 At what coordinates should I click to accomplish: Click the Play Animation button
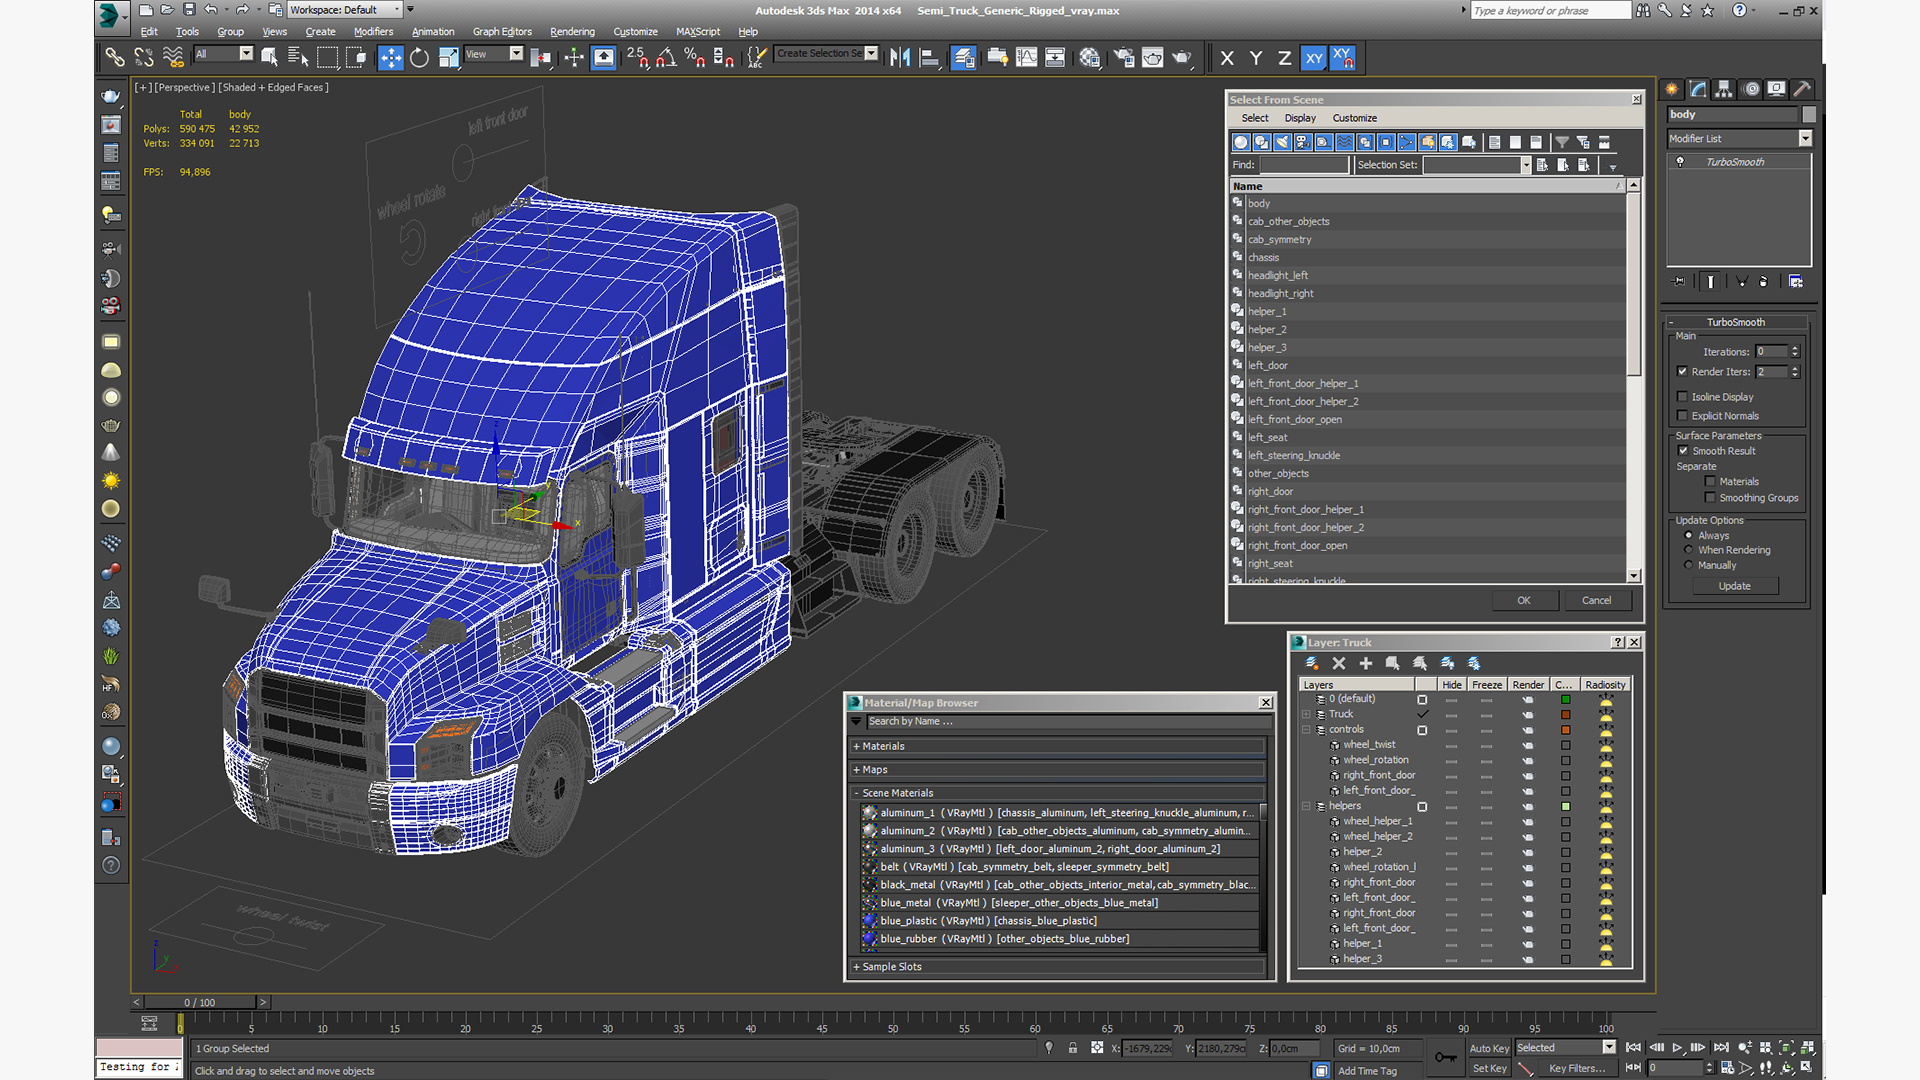(1677, 1048)
